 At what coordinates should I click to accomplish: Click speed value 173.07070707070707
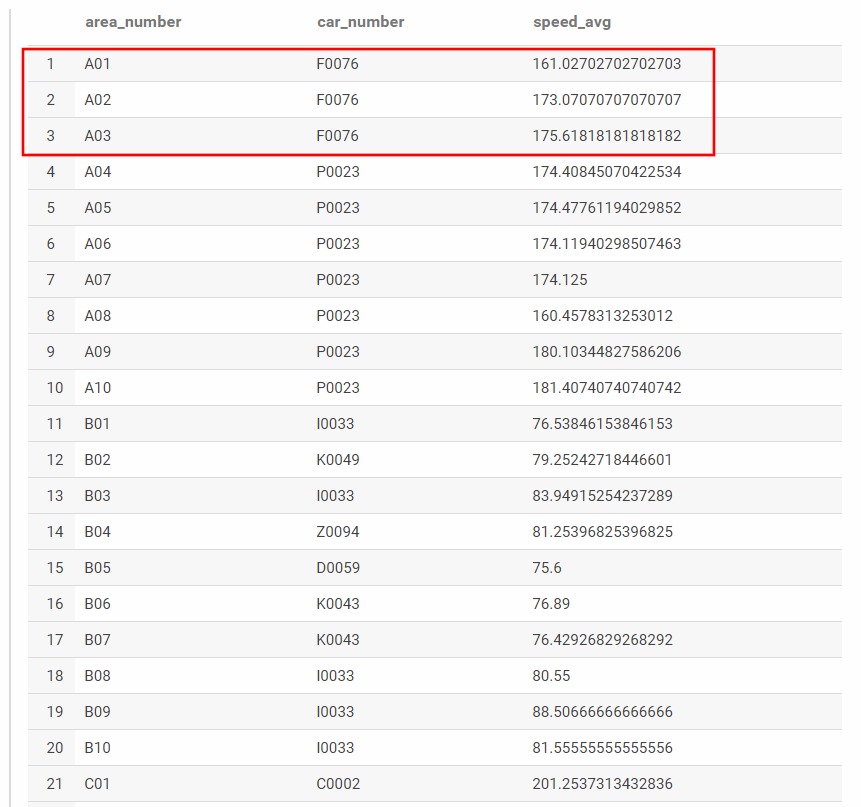(x=607, y=100)
